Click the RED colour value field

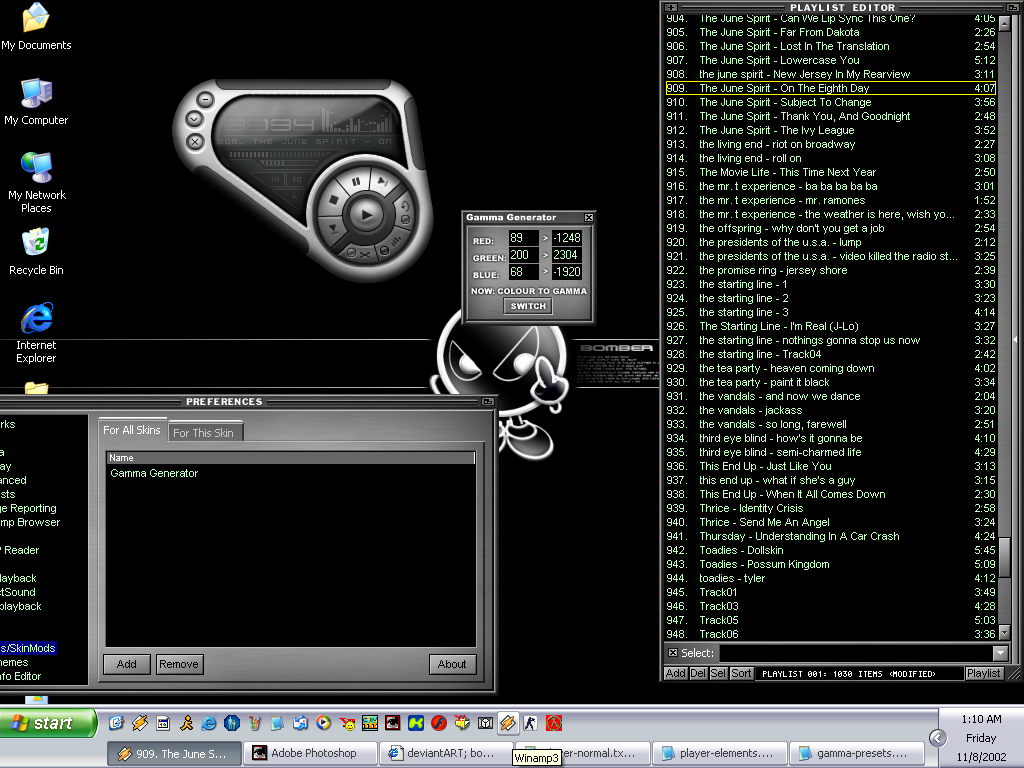click(524, 238)
